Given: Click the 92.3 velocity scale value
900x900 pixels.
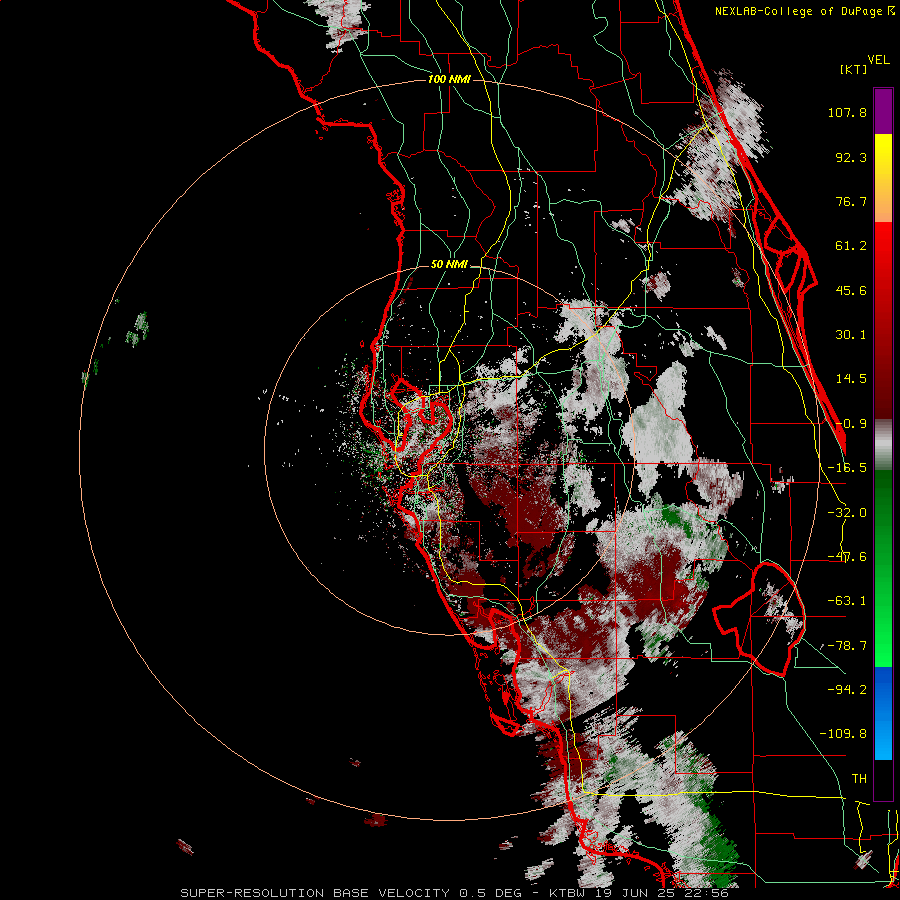Looking at the screenshot, I should pyautogui.click(x=851, y=157).
